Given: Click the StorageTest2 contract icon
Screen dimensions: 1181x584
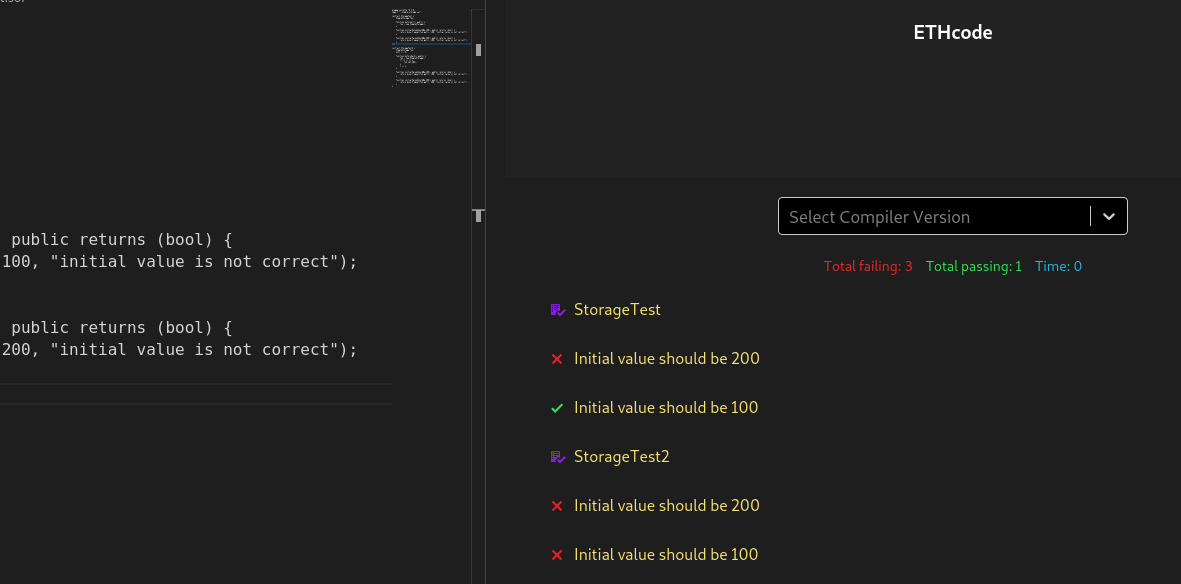Looking at the screenshot, I should tap(557, 457).
